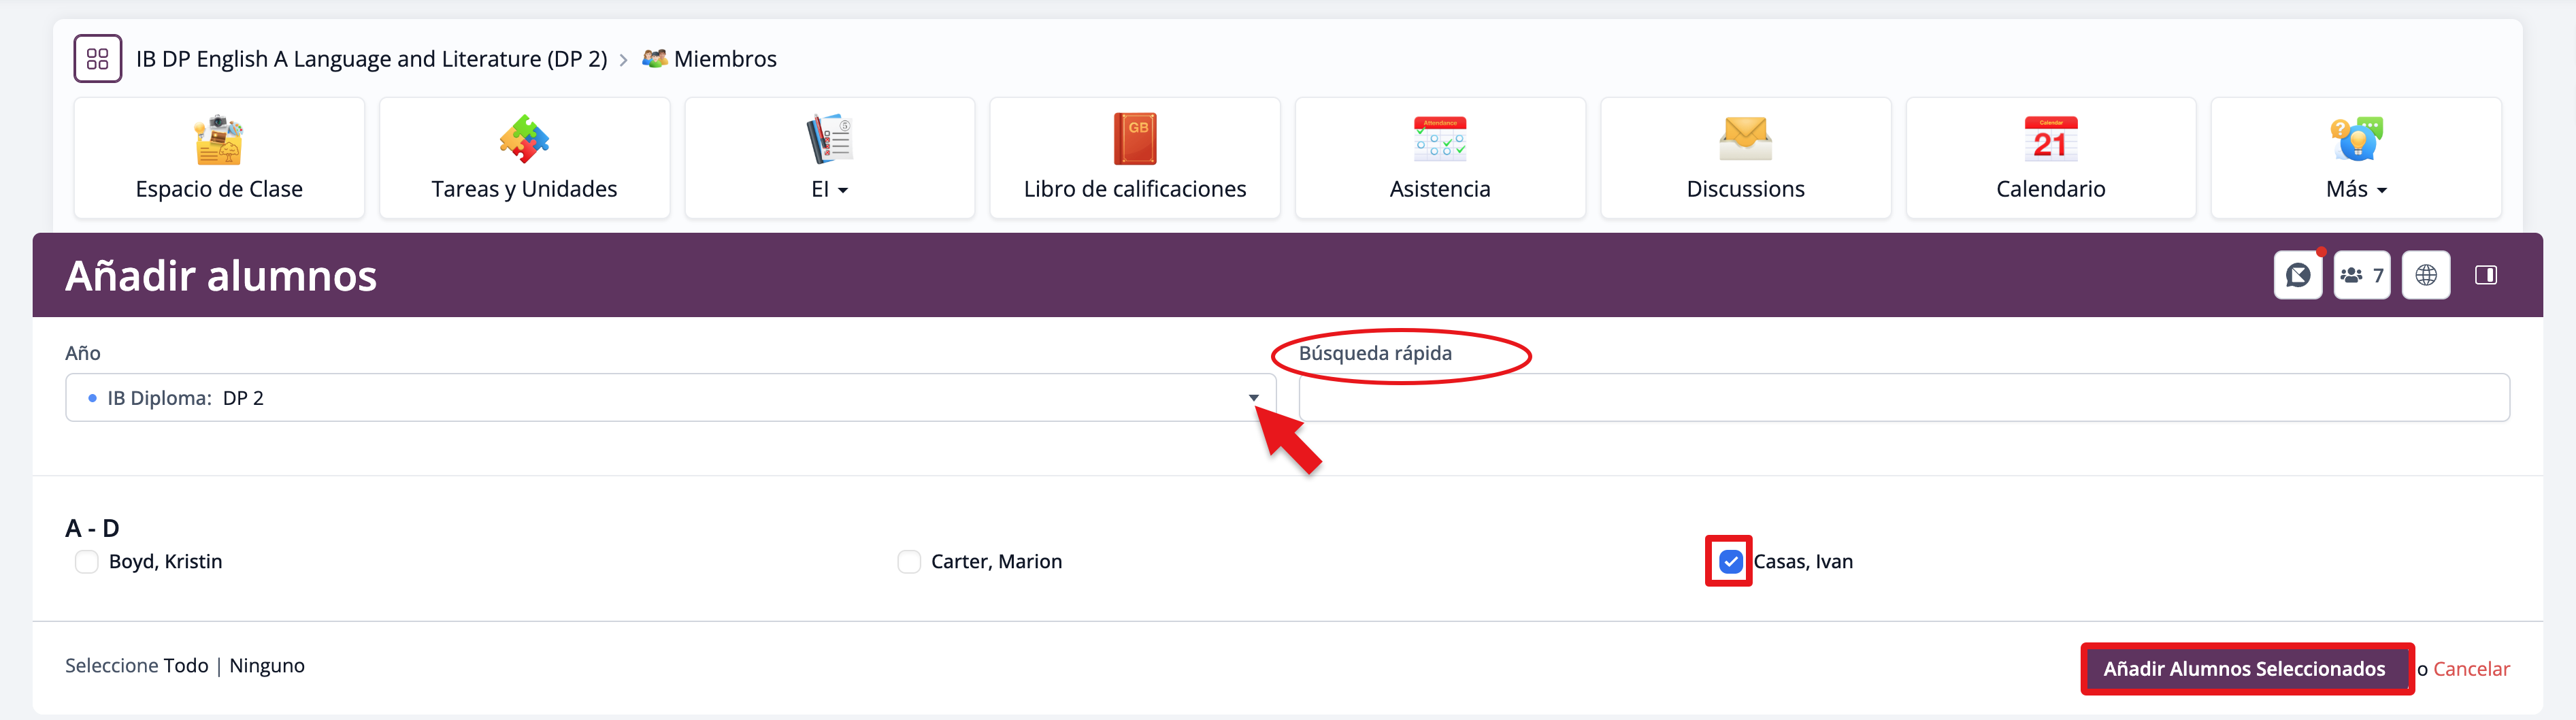Check the Boyd, Kristin checkbox

pos(87,562)
